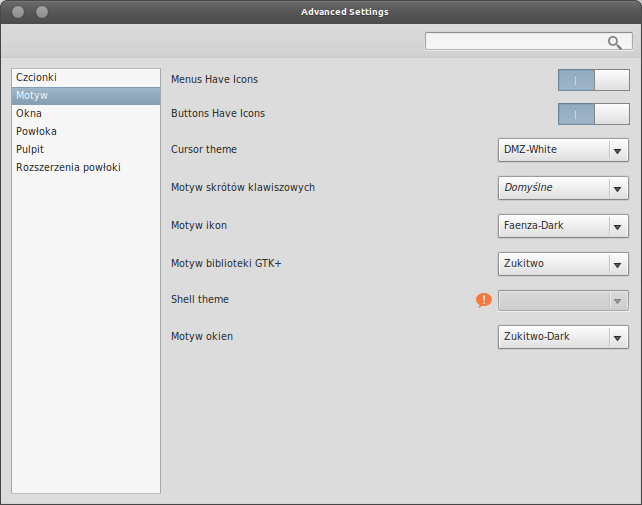
Task: Click the Motyw skrótów klawiszowych label
Action: [243, 188]
